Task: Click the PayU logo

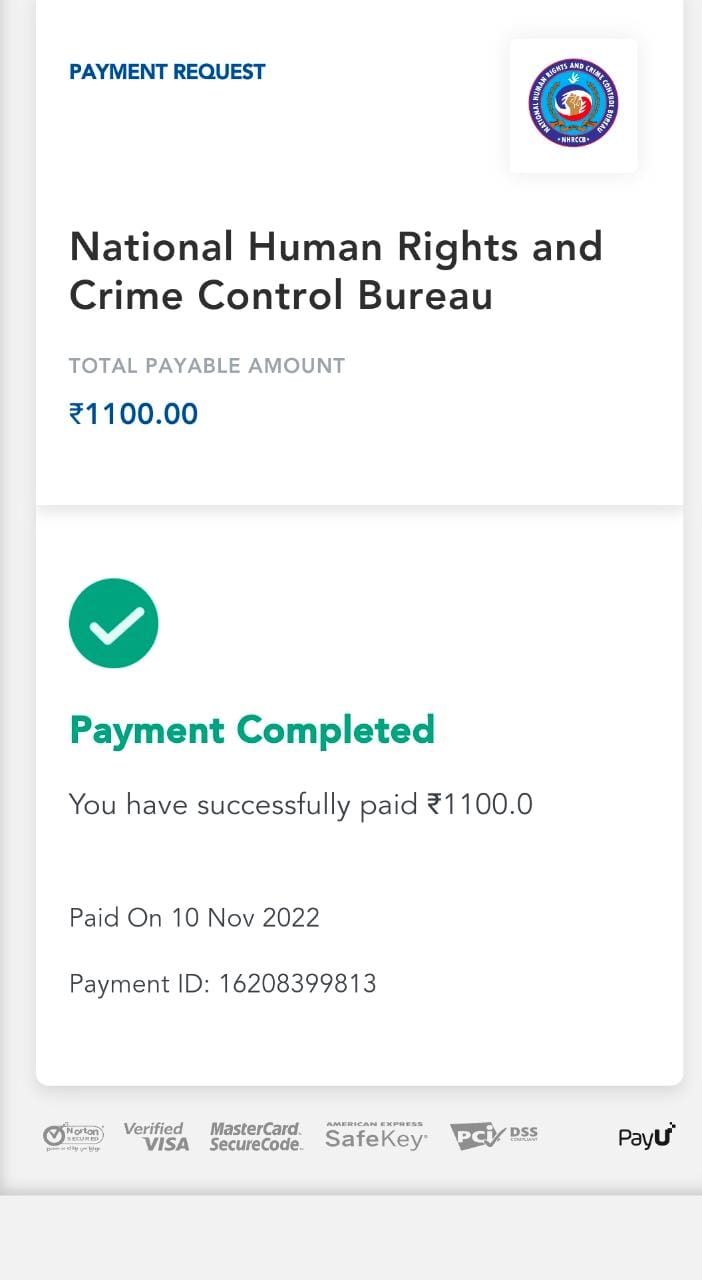Action: tap(647, 1136)
